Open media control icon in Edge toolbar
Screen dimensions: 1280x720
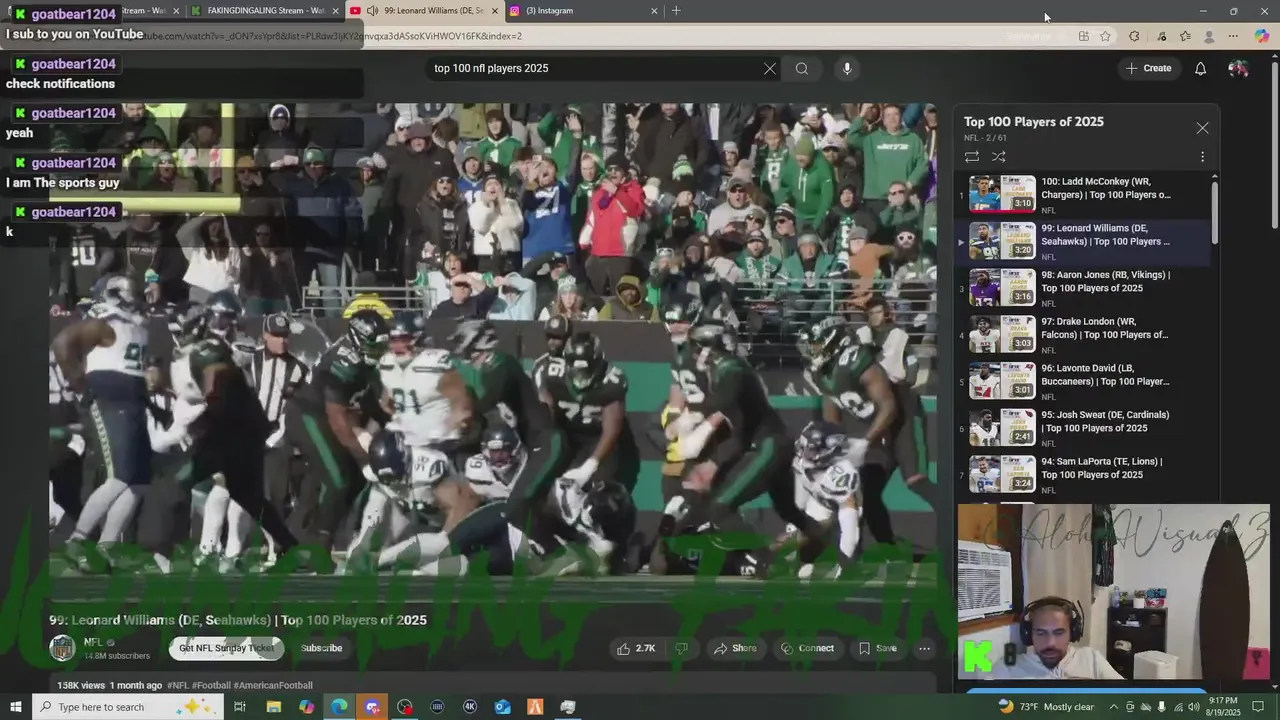1160,36
